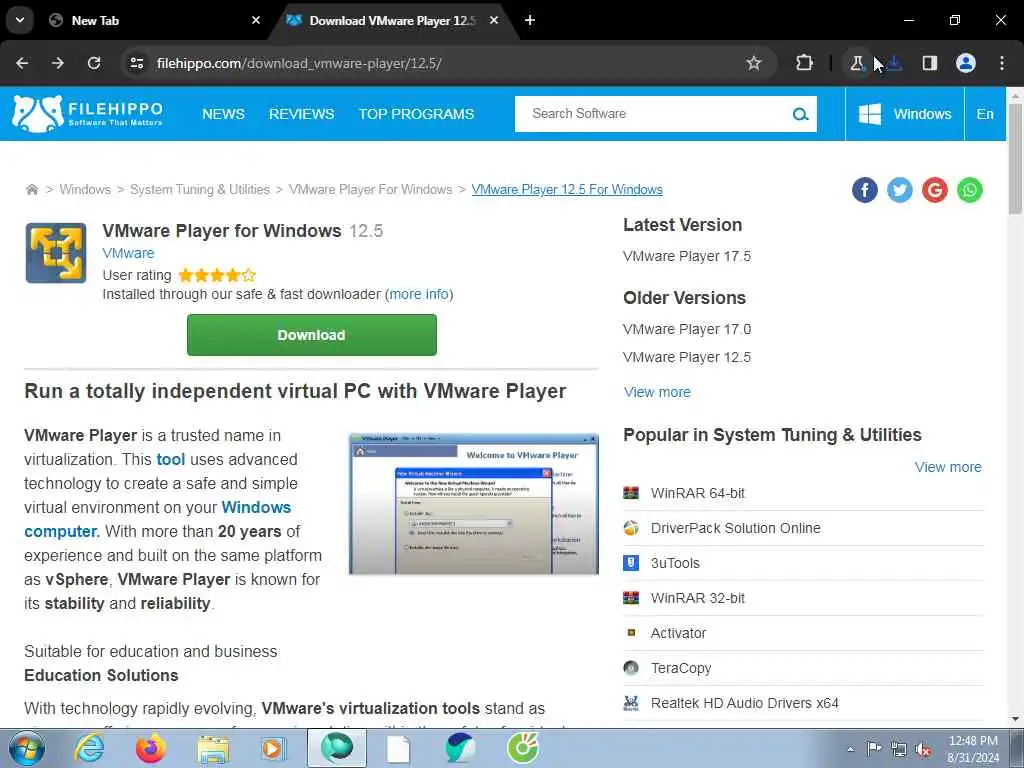The image size is (1024, 768).
Task: Share on Facebook icon
Action: tap(865, 190)
